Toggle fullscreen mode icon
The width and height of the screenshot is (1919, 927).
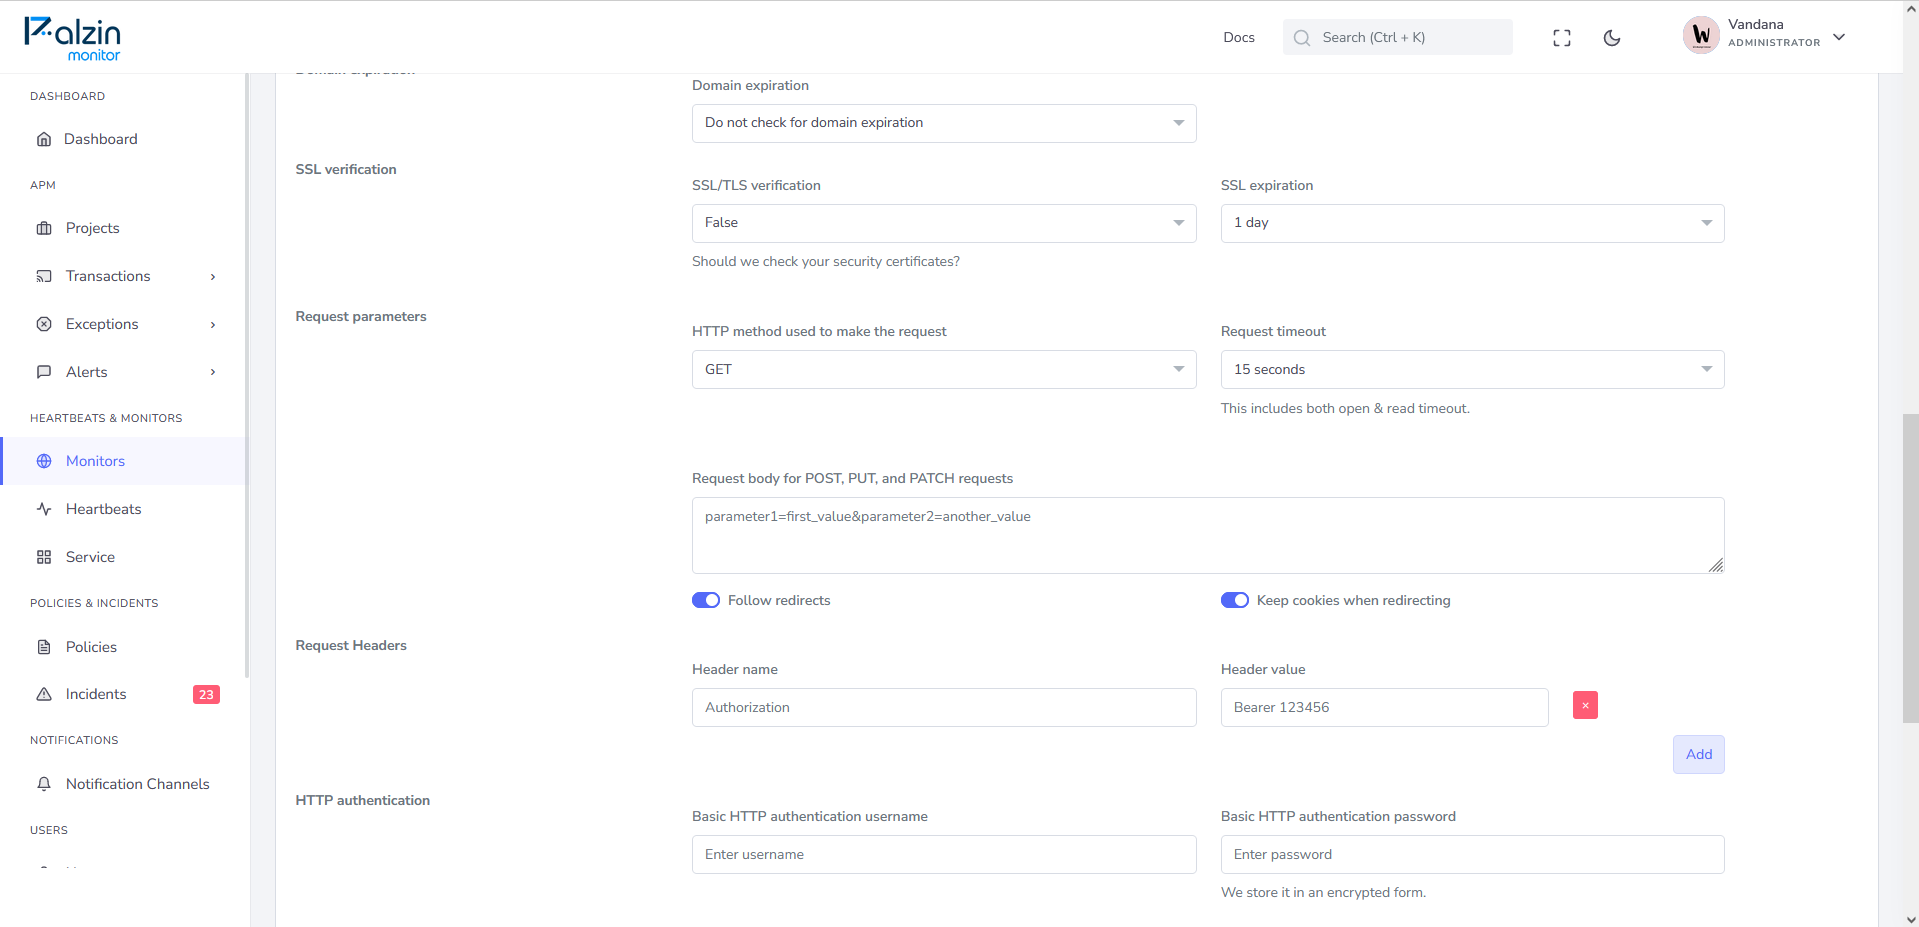(1562, 38)
